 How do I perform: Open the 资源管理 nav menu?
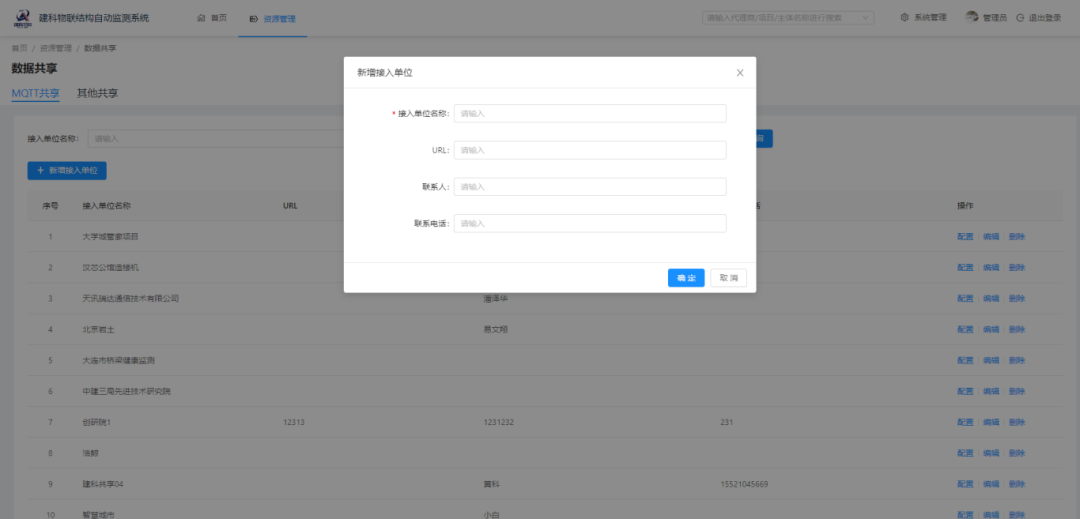(x=273, y=19)
